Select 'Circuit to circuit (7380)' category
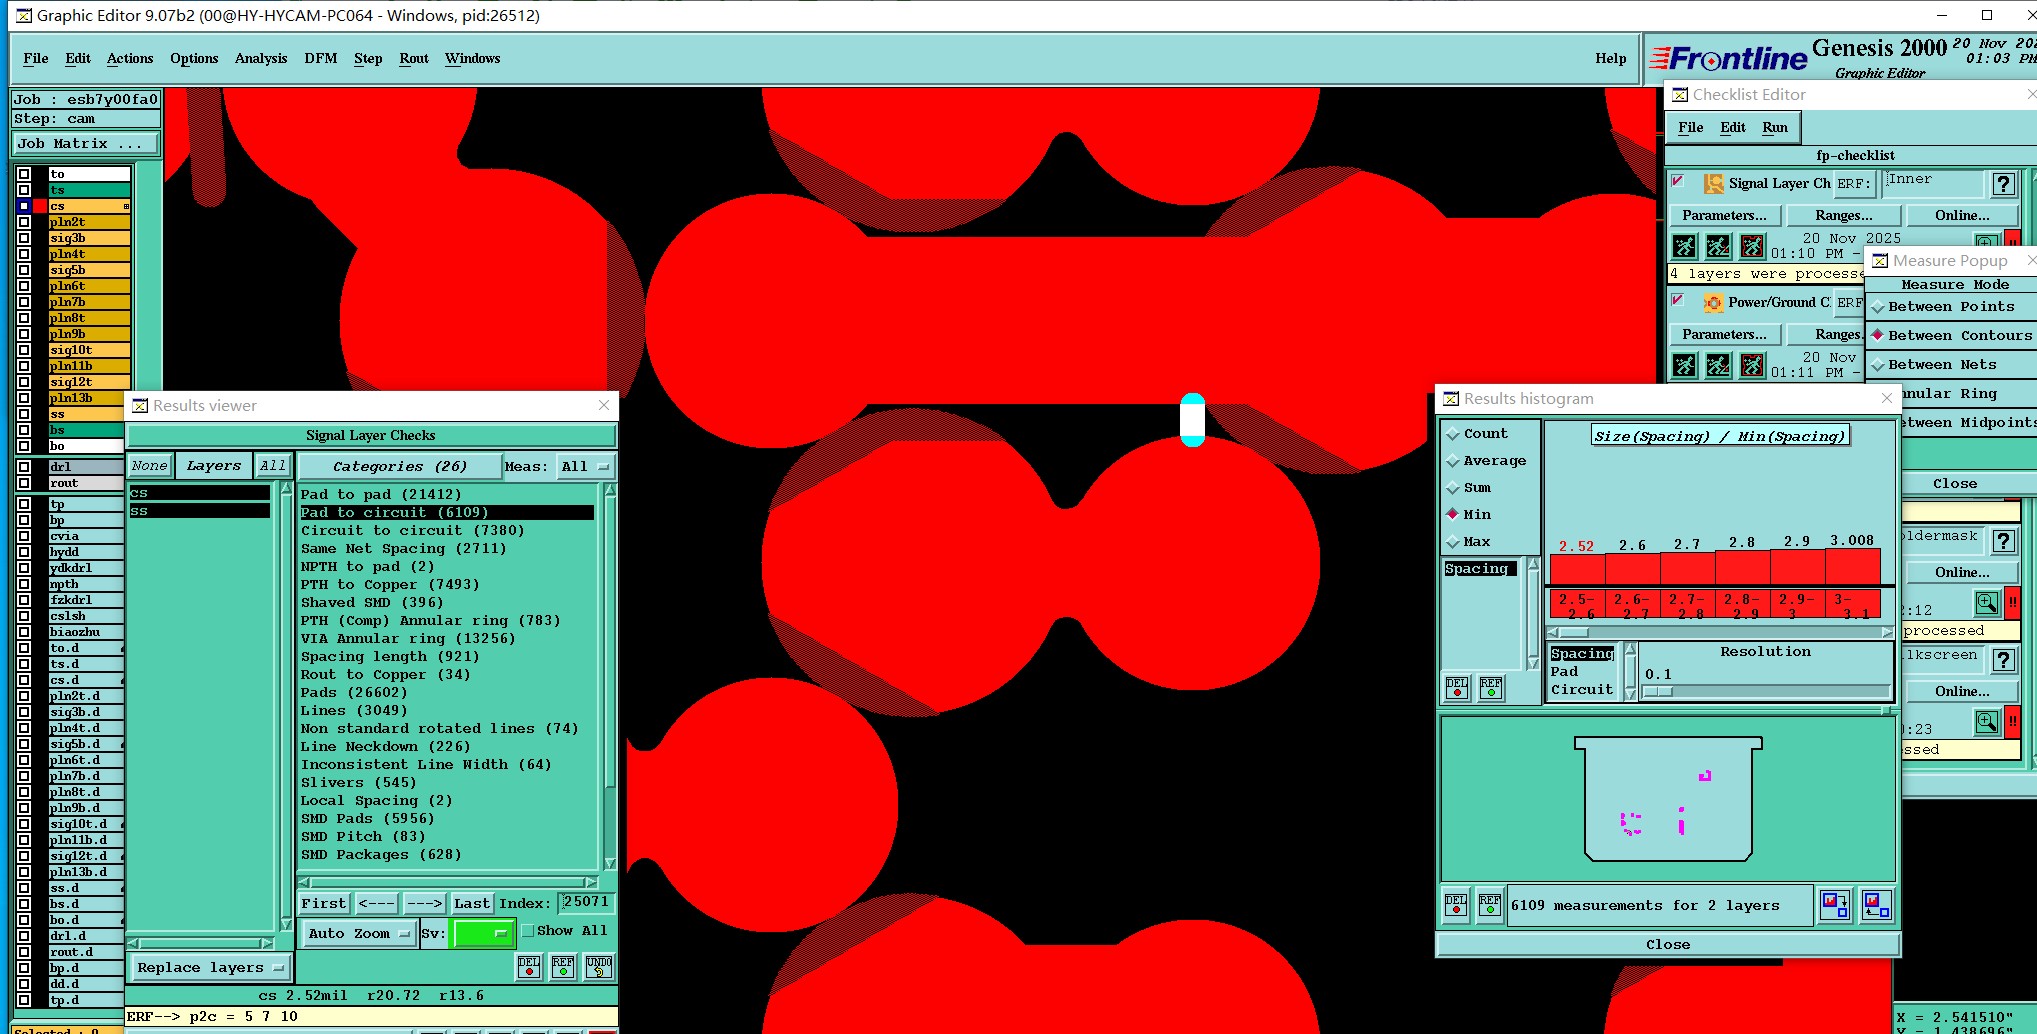 click(413, 531)
